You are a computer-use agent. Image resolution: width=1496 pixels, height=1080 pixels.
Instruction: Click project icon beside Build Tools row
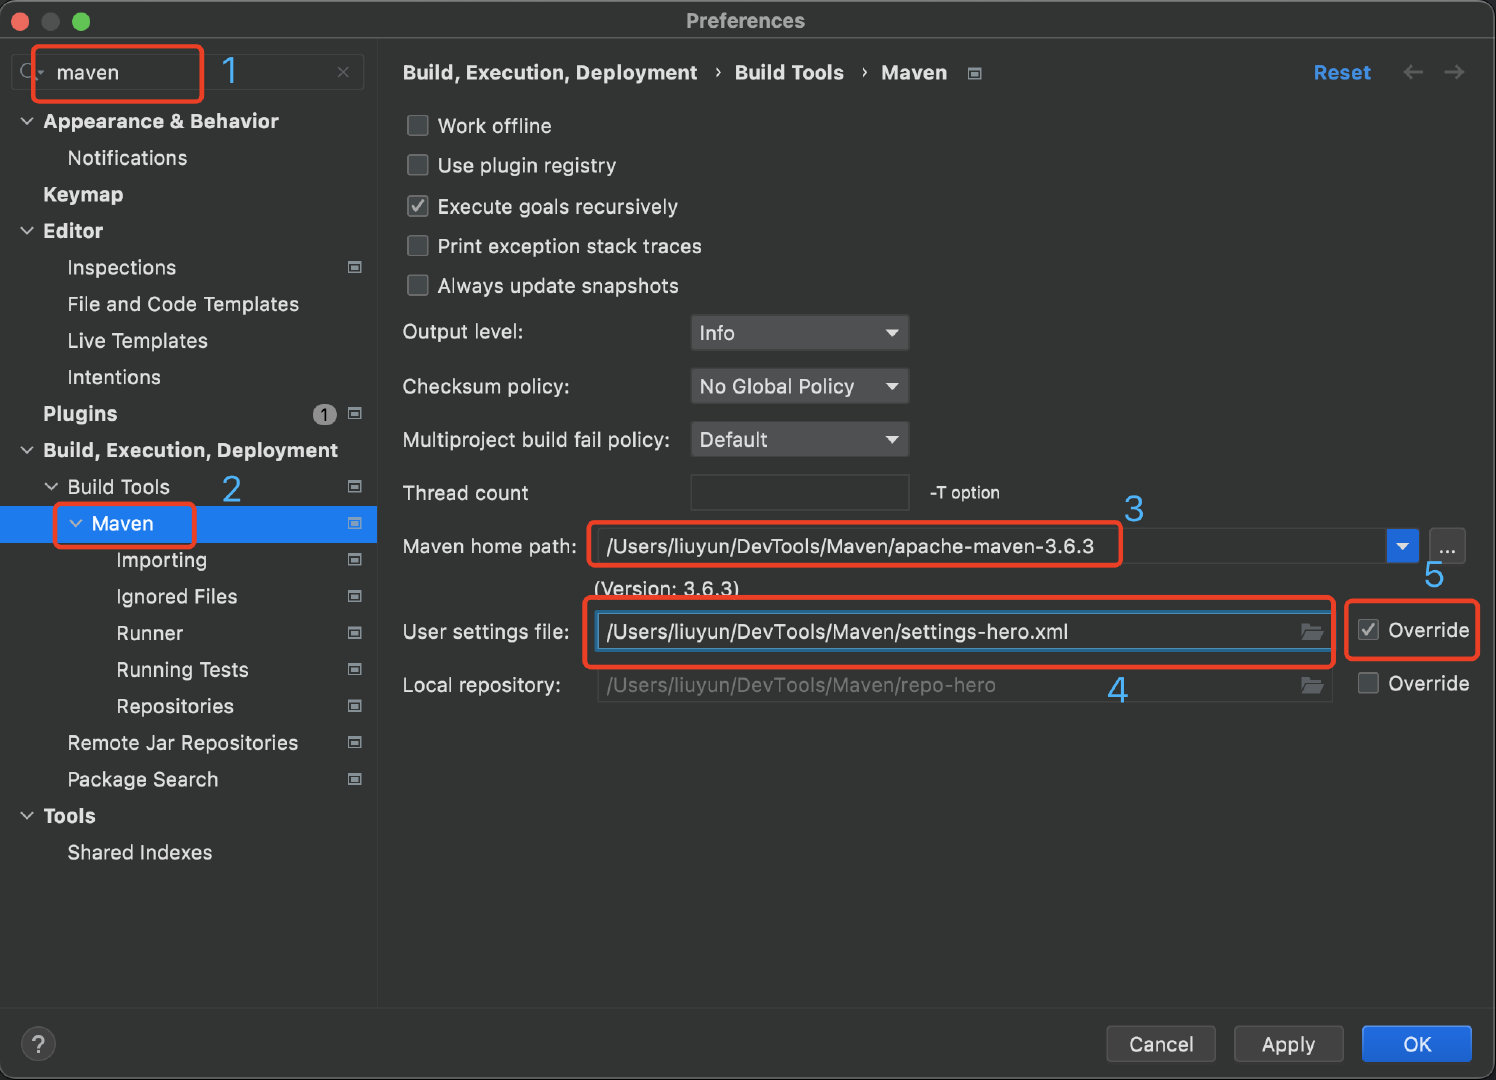coord(354,486)
